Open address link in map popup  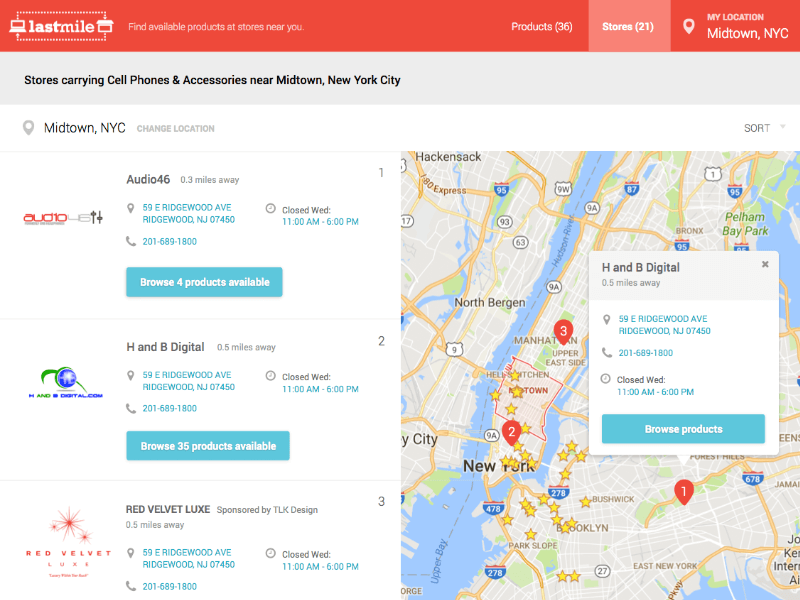click(664, 325)
